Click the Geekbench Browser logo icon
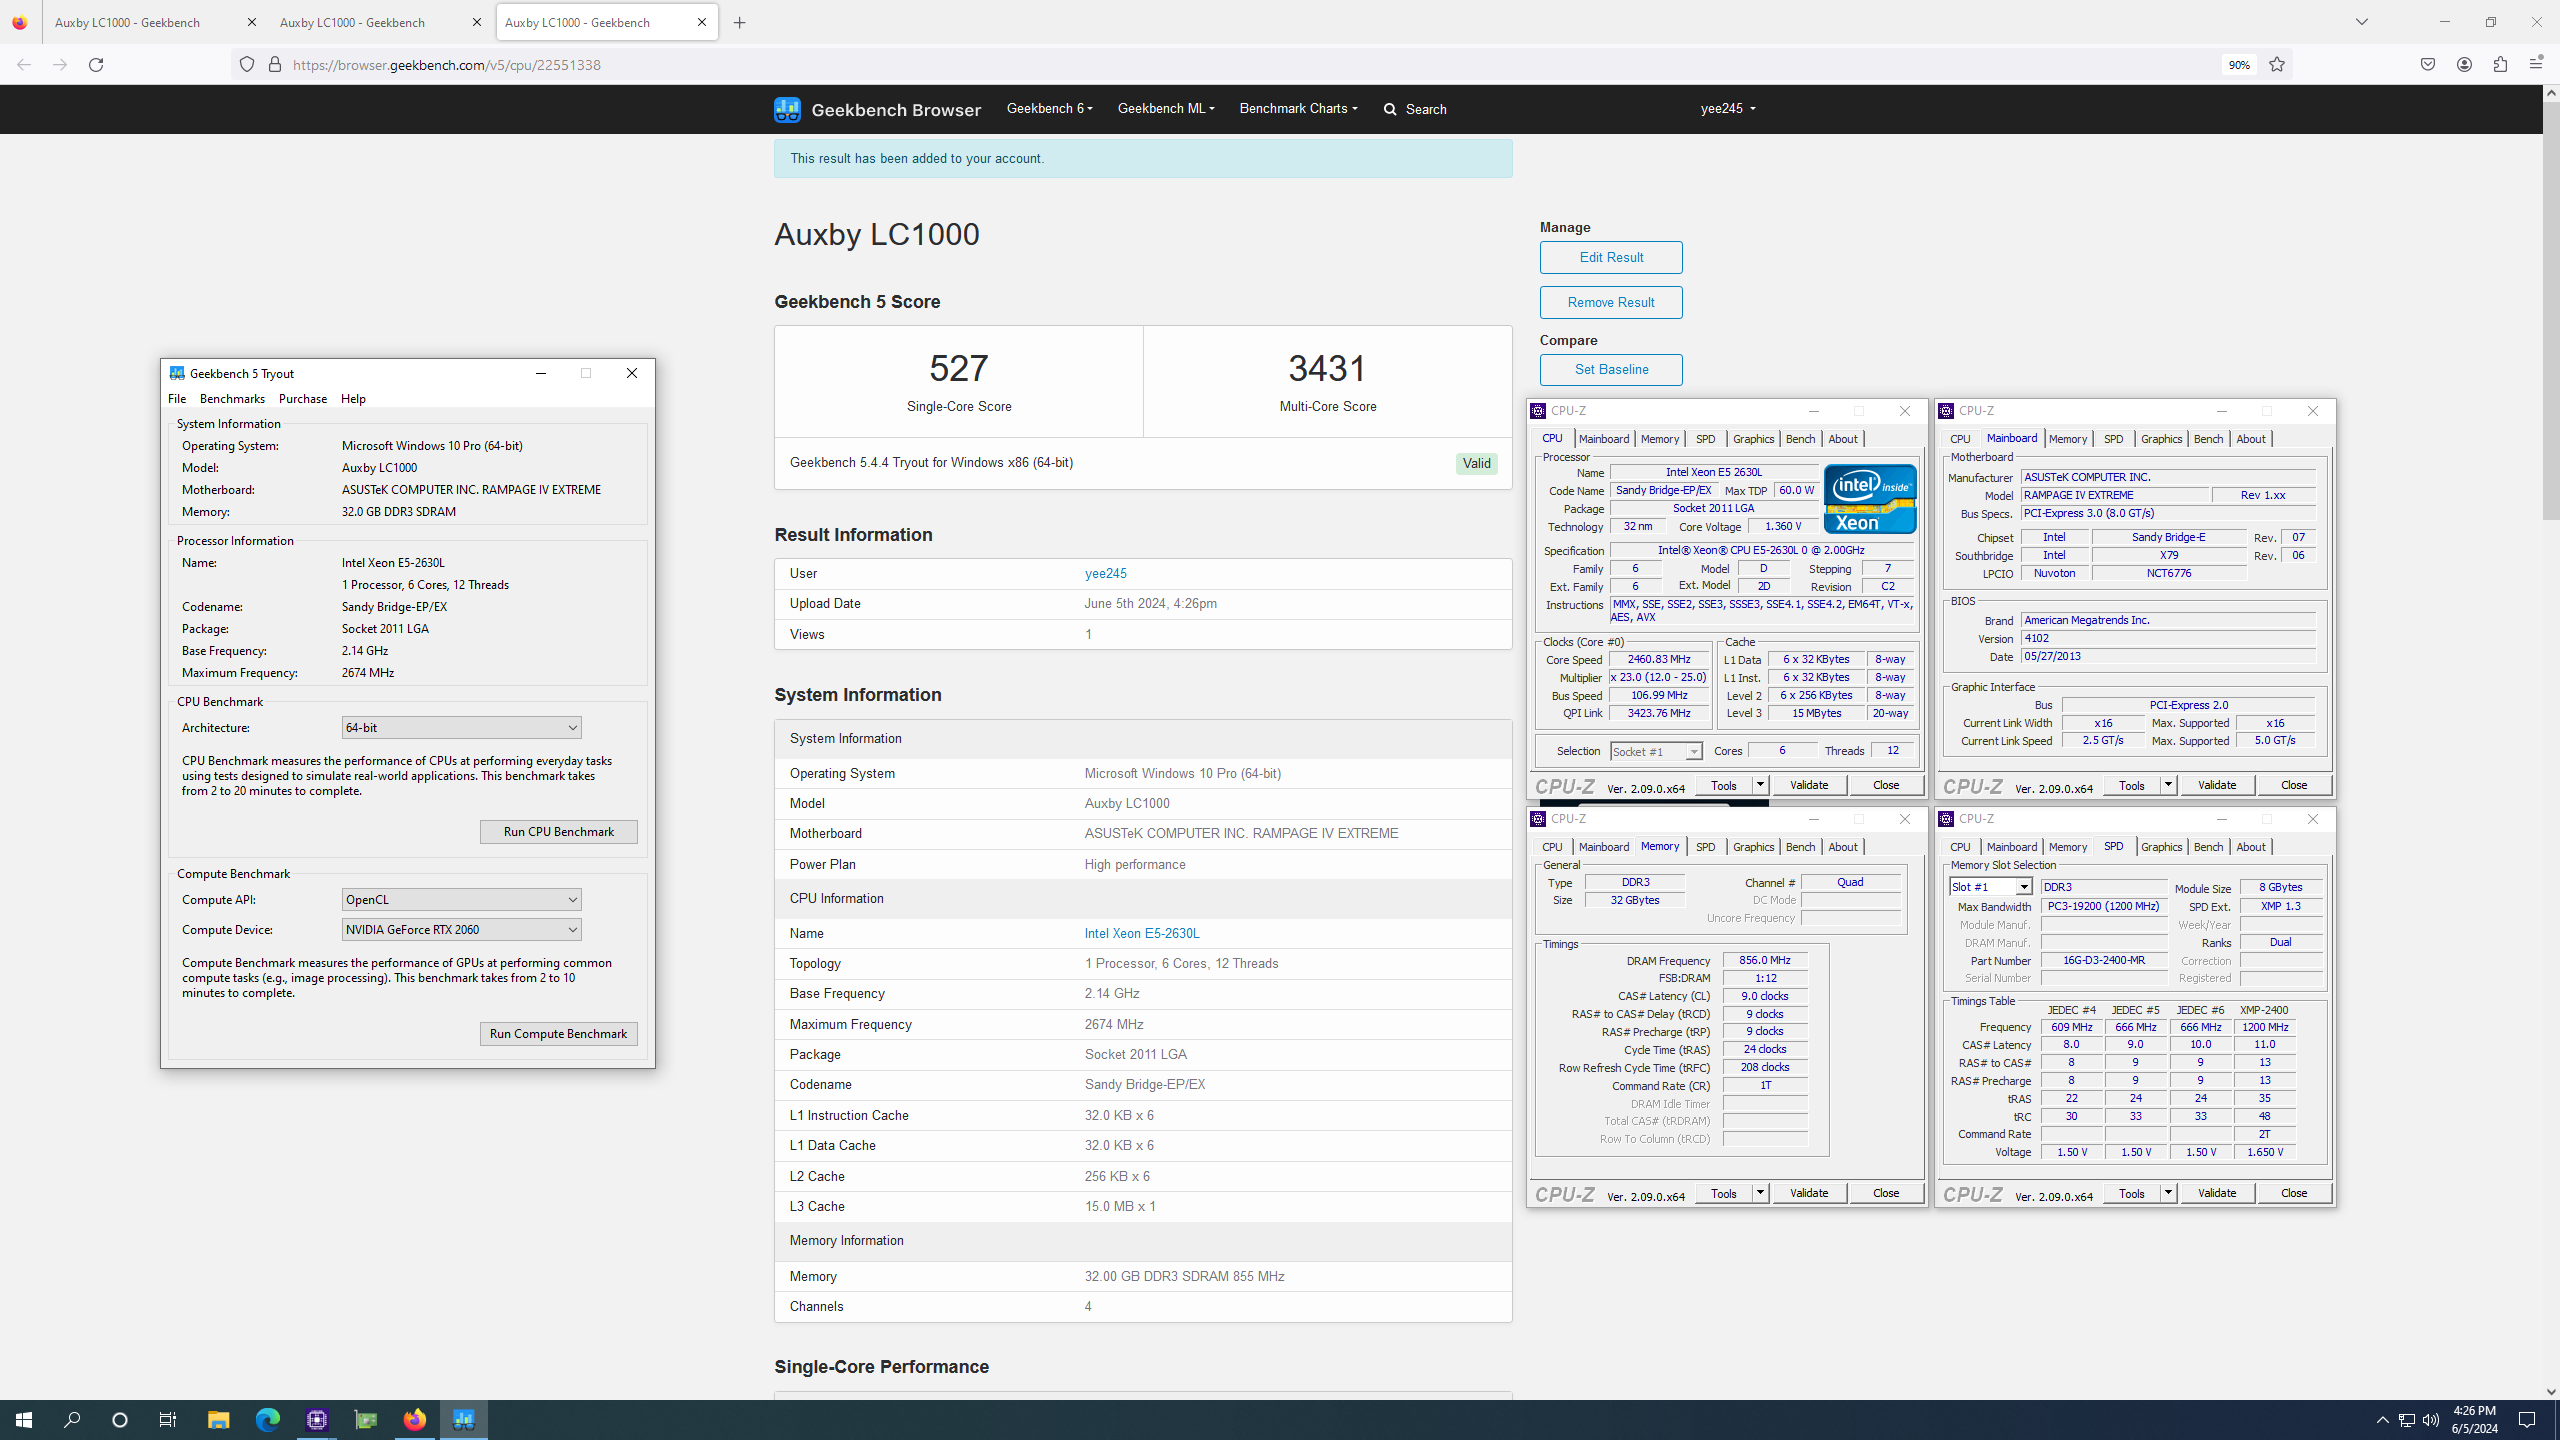Viewport: 2560px width, 1440px height. (787, 109)
